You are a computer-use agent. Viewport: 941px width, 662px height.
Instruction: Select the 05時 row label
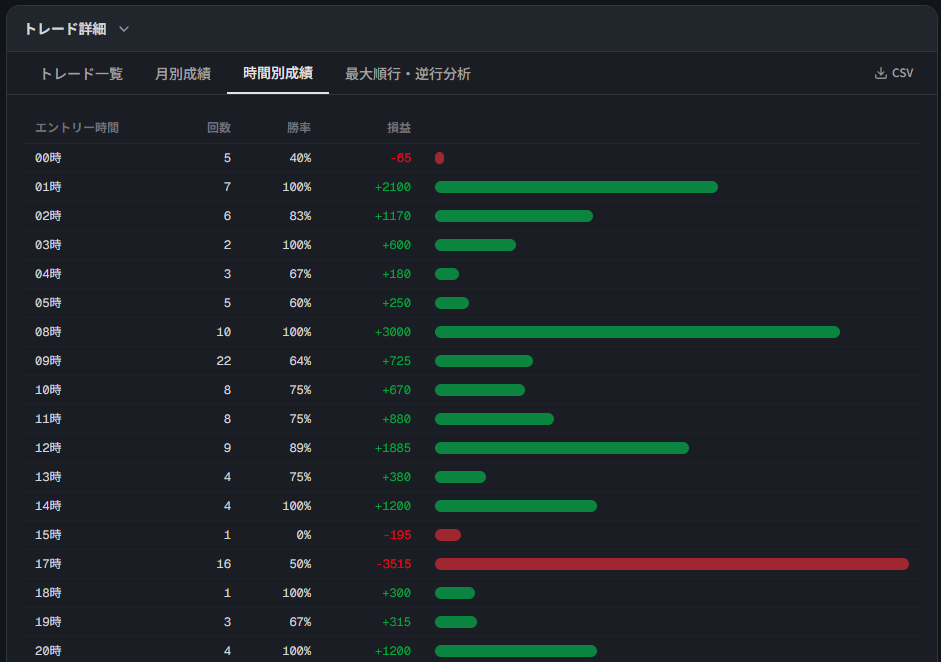coord(48,303)
